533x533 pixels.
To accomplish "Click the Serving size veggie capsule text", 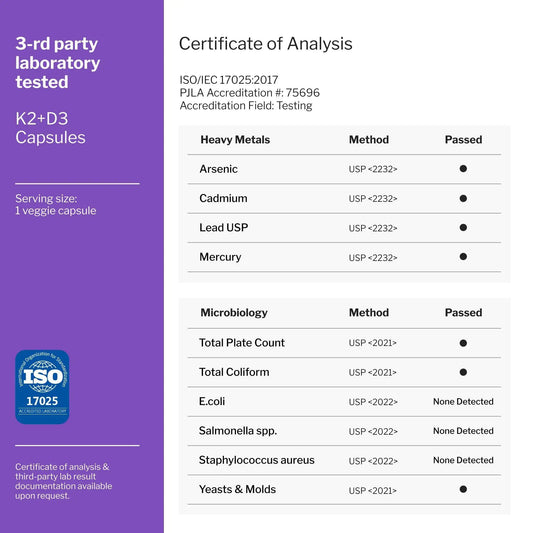I will [x=55, y=205].
